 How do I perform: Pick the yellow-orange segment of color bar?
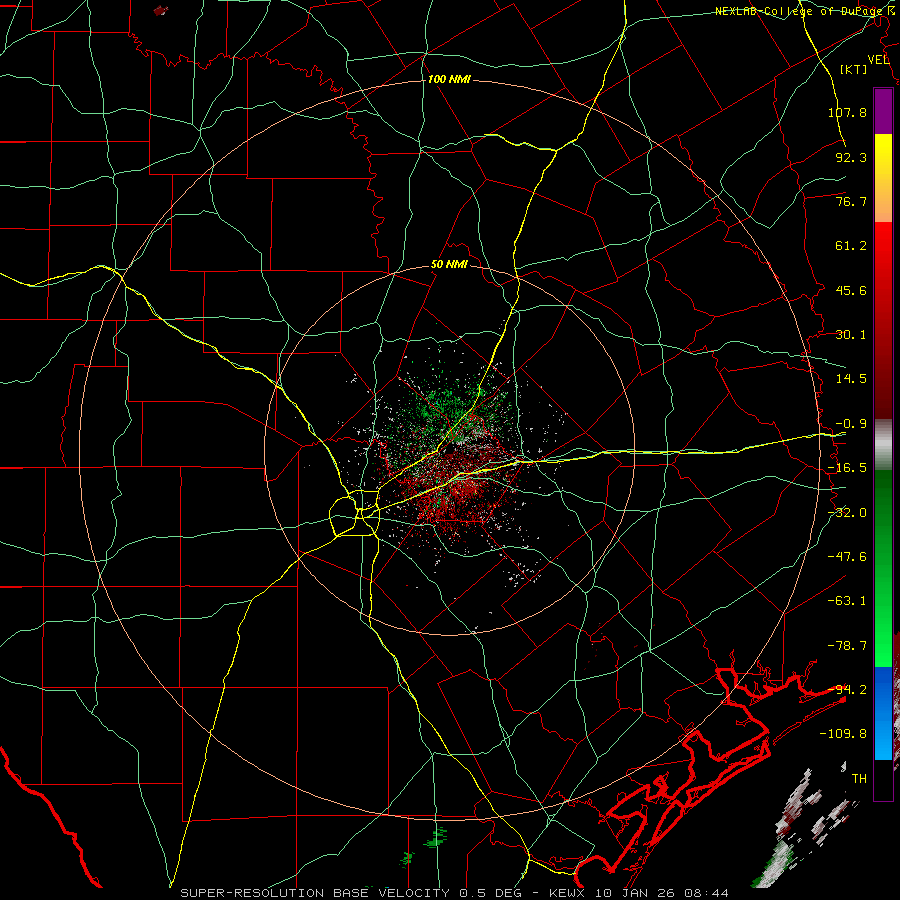pyautogui.click(x=883, y=178)
